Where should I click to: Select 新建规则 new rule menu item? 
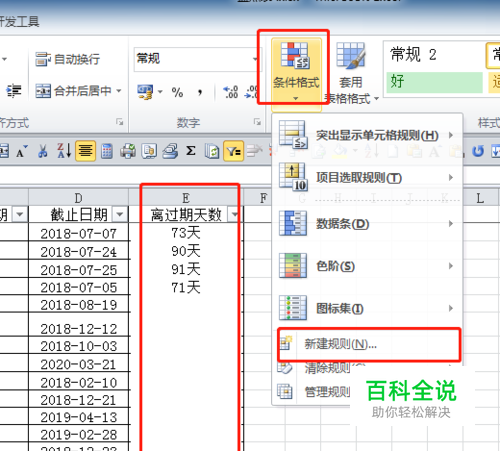[x=369, y=344]
